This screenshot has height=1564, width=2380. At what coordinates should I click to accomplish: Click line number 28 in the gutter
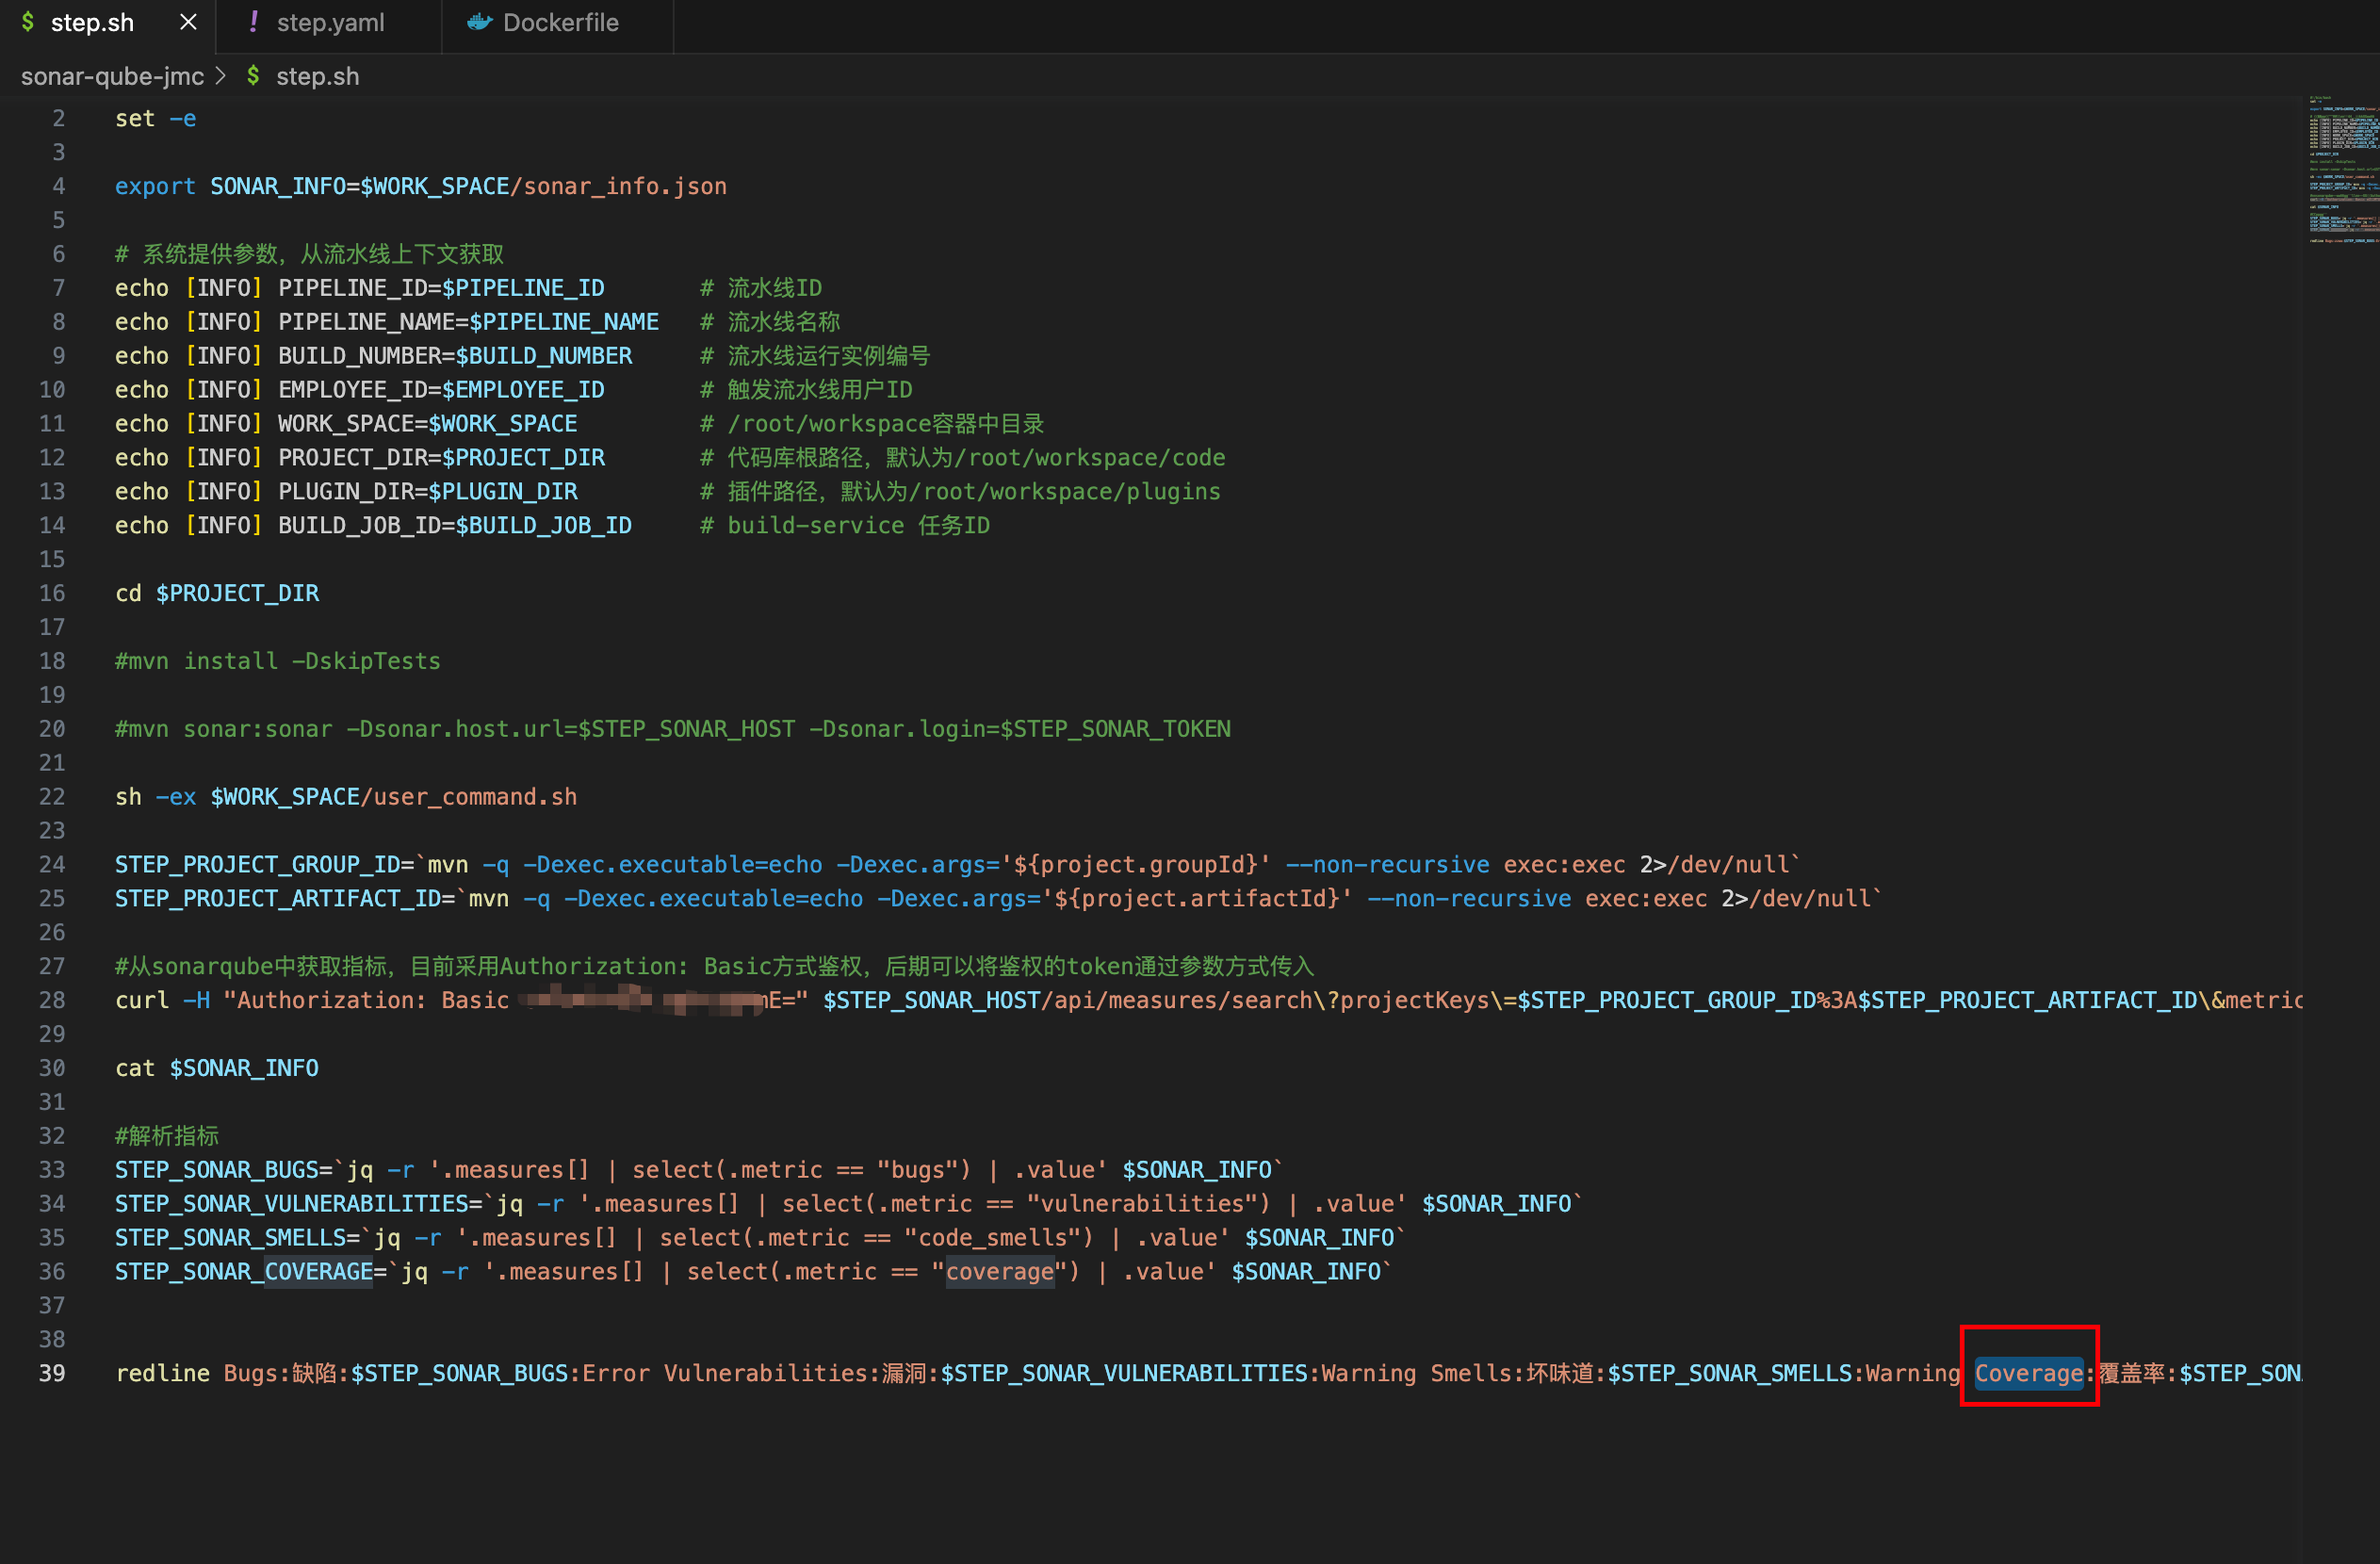(52, 1000)
